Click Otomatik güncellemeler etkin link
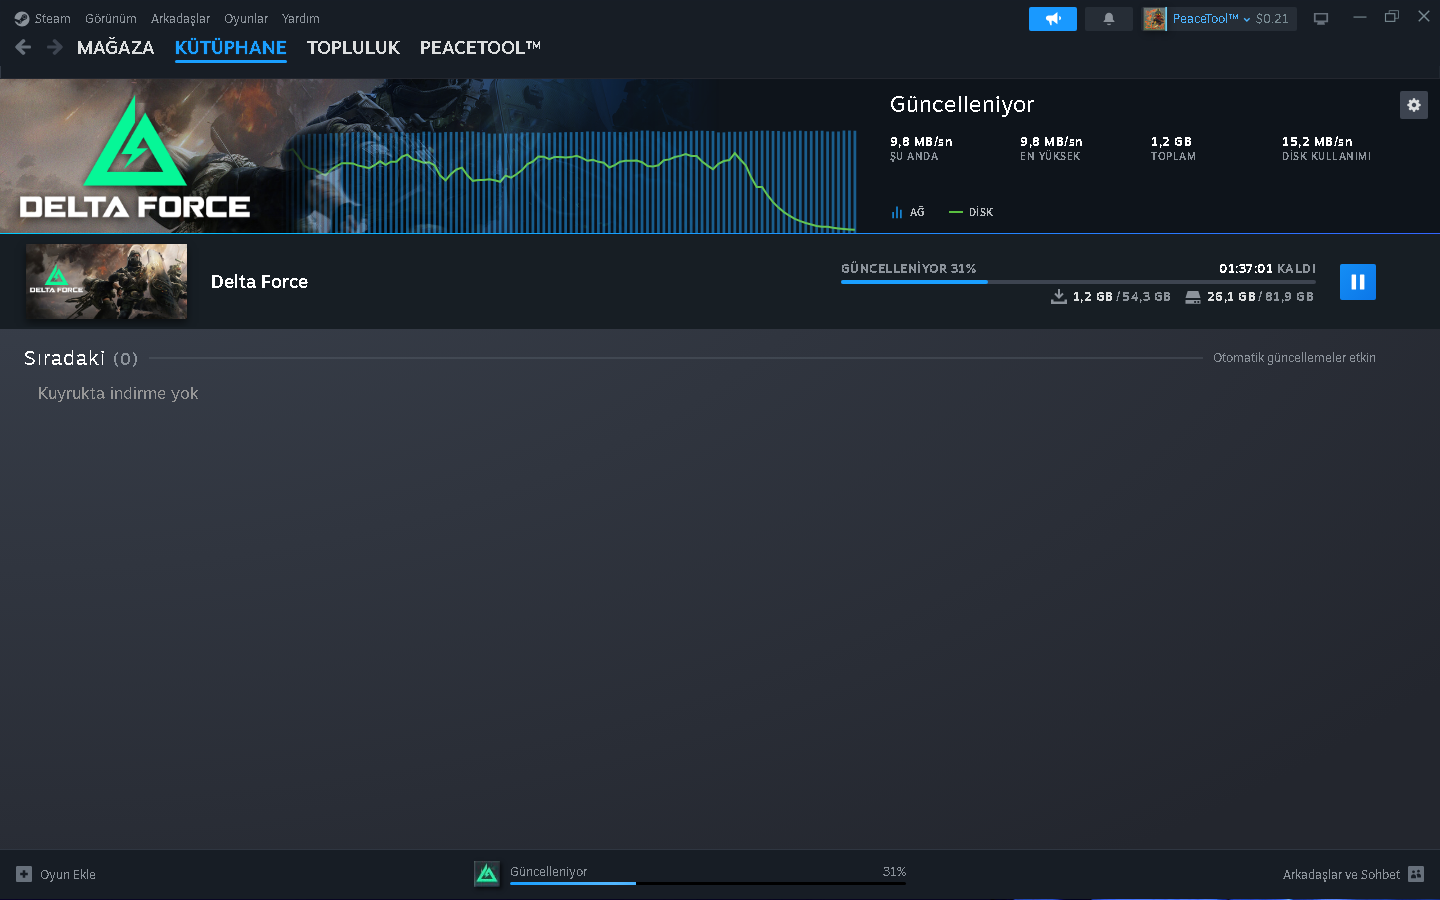 (x=1294, y=358)
